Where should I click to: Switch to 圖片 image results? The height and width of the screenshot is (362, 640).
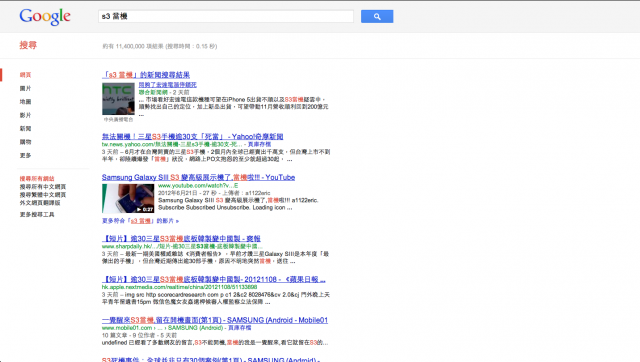(25, 88)
